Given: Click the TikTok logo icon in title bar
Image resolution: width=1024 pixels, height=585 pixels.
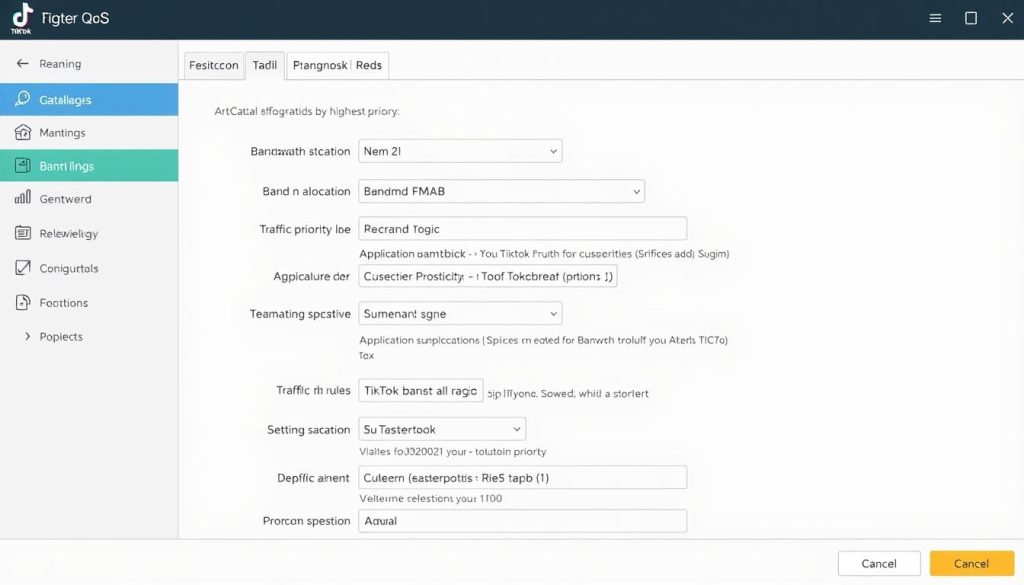Looking at the screenshot, I should [22, 18].
